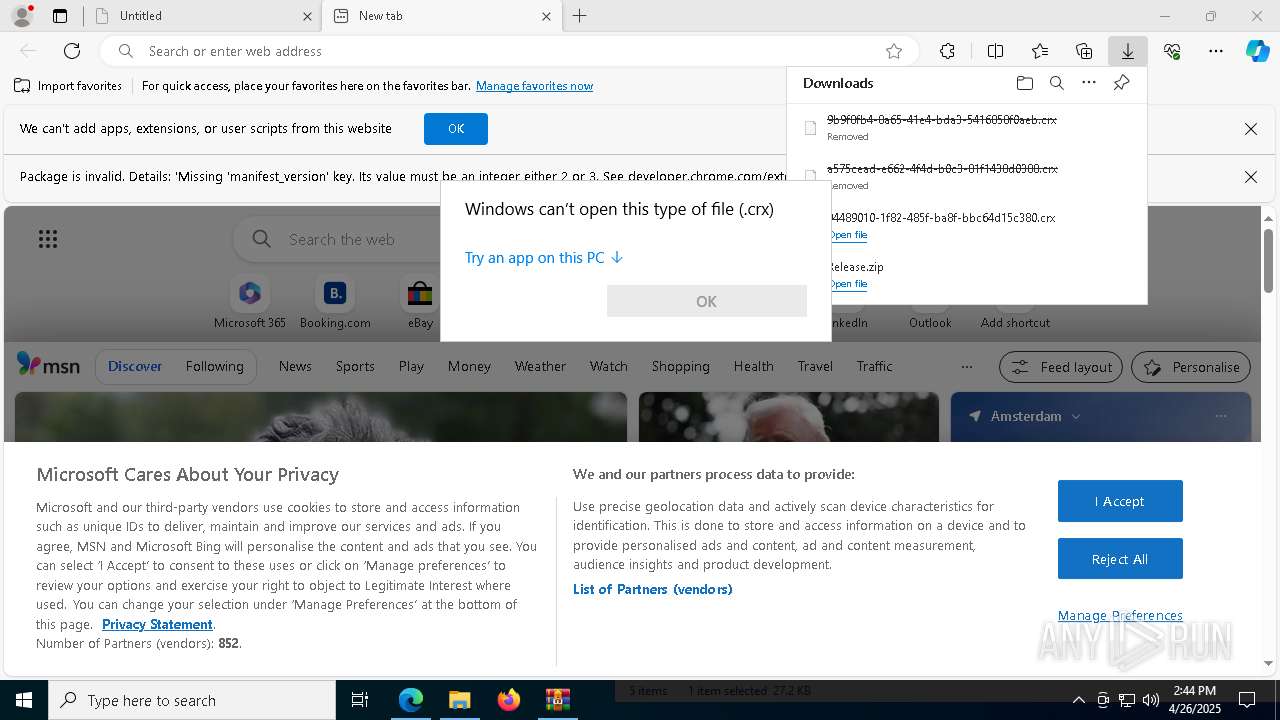Open the notification center icon
The width and height of the screenshot is (1280, 720).
coord(1247,700)
